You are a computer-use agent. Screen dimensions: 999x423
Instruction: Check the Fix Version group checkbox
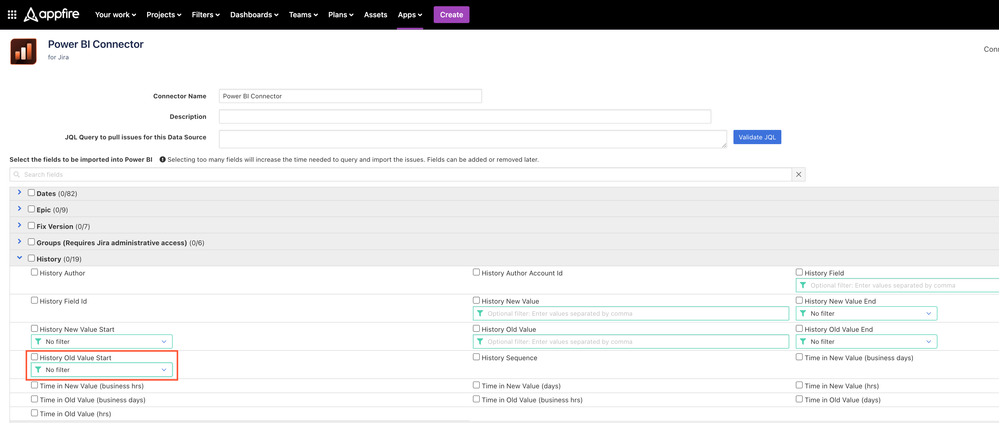[x=31, y=226]
